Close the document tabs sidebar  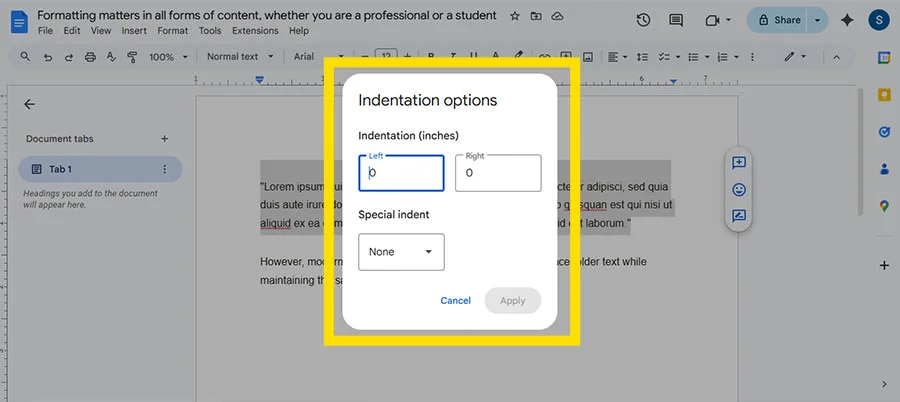click(x=29, y=104)
